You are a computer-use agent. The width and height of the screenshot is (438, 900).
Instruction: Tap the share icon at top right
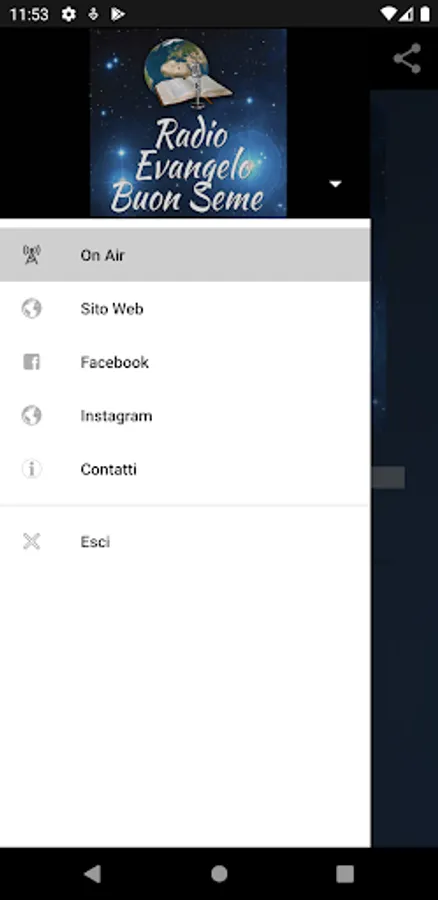[x=407, y=59]
